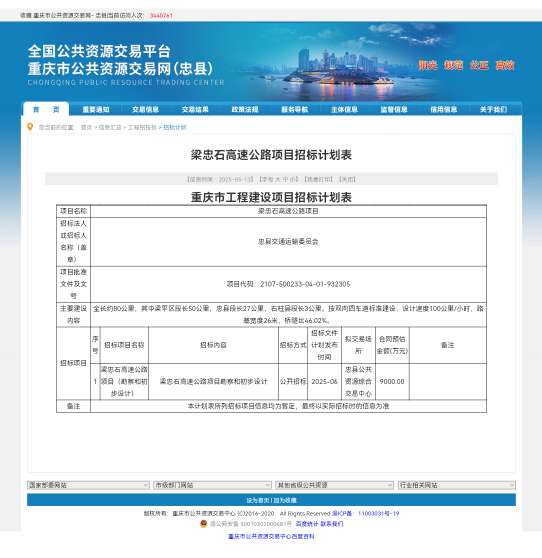The height and width of the screenshot is (558, 542).
Task: Click the red visitor count number
Action: pos(161,15)
